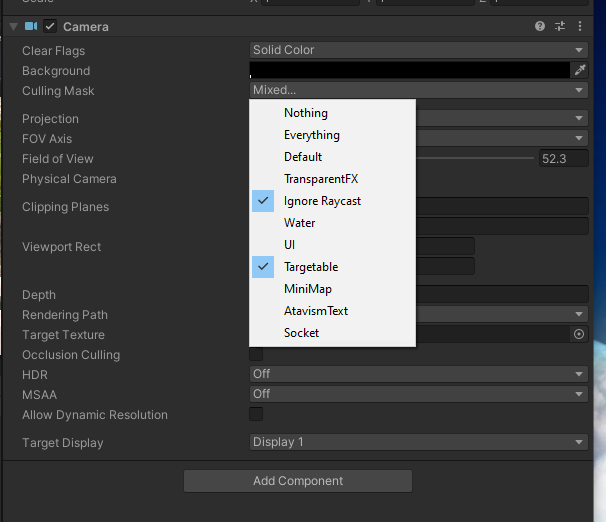Click the Camera component video icon
The width and height of the screenshot is (606, 522).
point(31,26)
